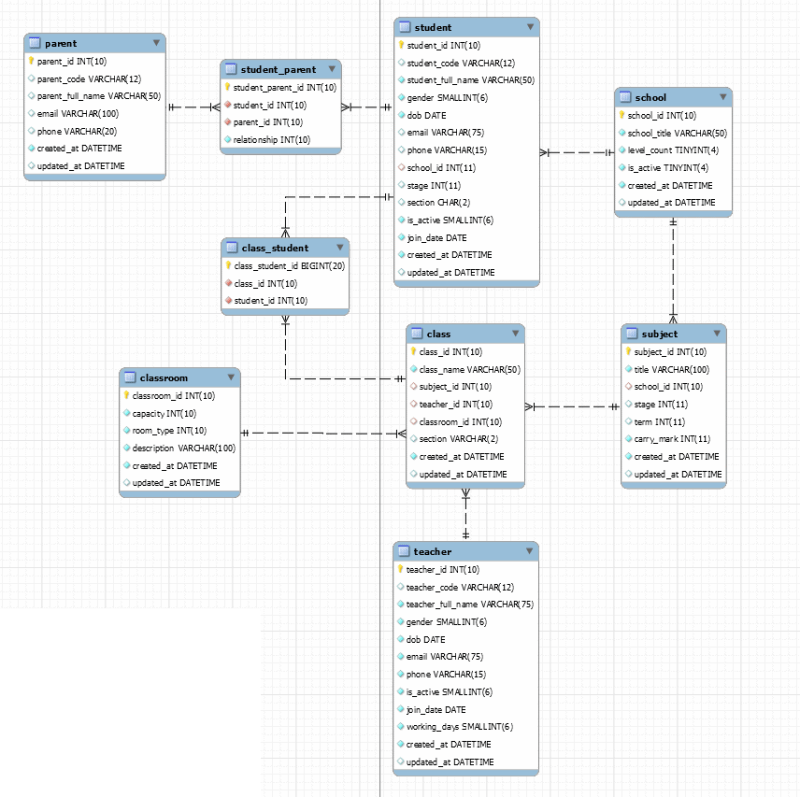Click the foreign key diamond next to parent_id
800x797 pixels.
tap(229, 122)
